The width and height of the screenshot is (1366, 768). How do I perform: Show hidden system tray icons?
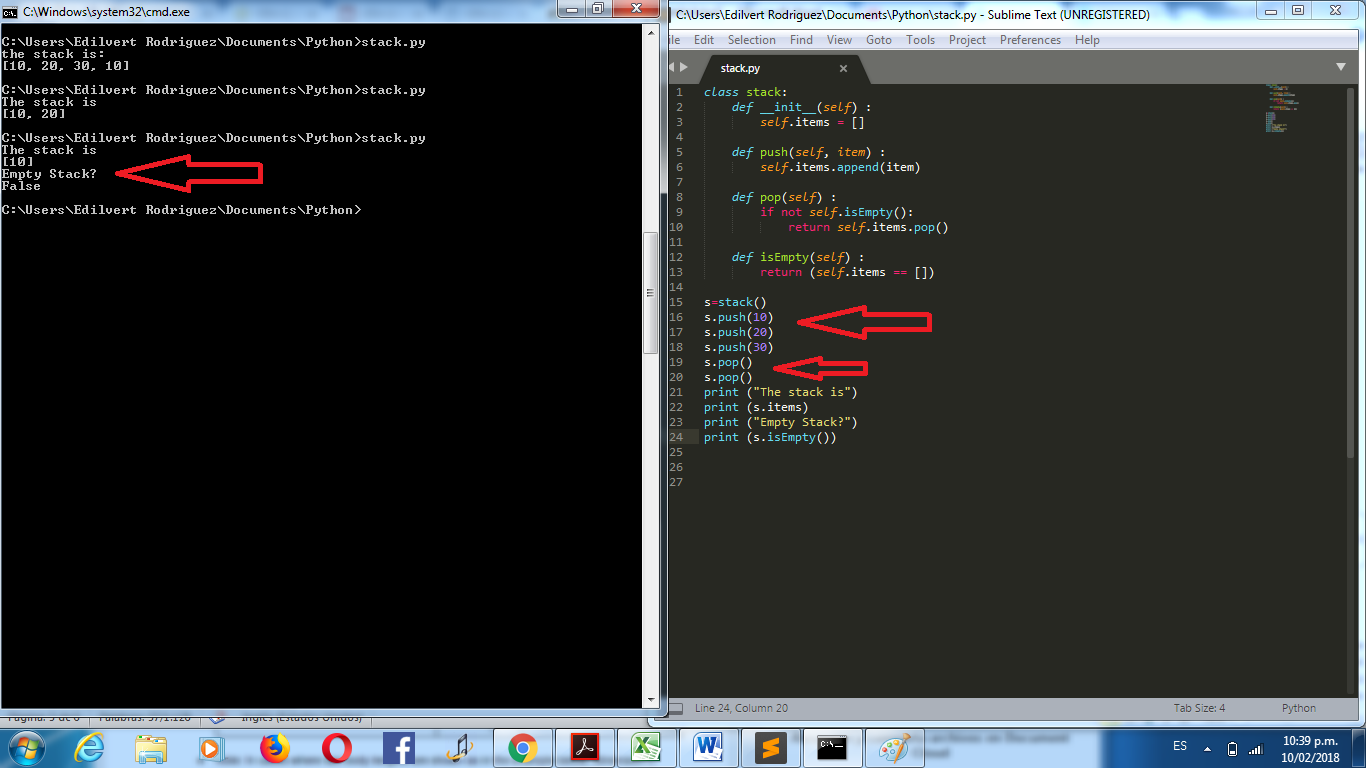click(x=1207, y=748)
